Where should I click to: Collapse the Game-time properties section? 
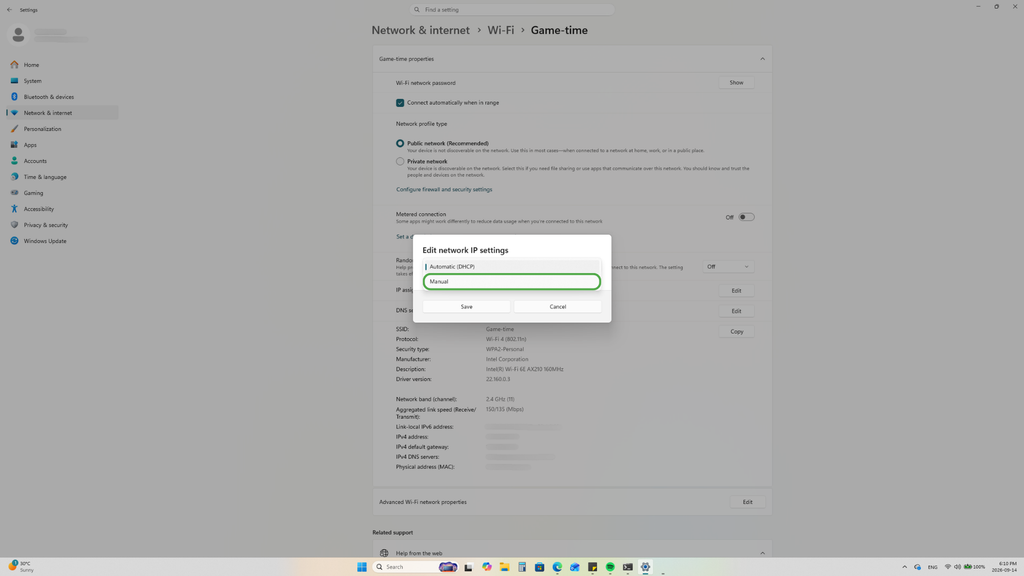click(x=762, y=59)
